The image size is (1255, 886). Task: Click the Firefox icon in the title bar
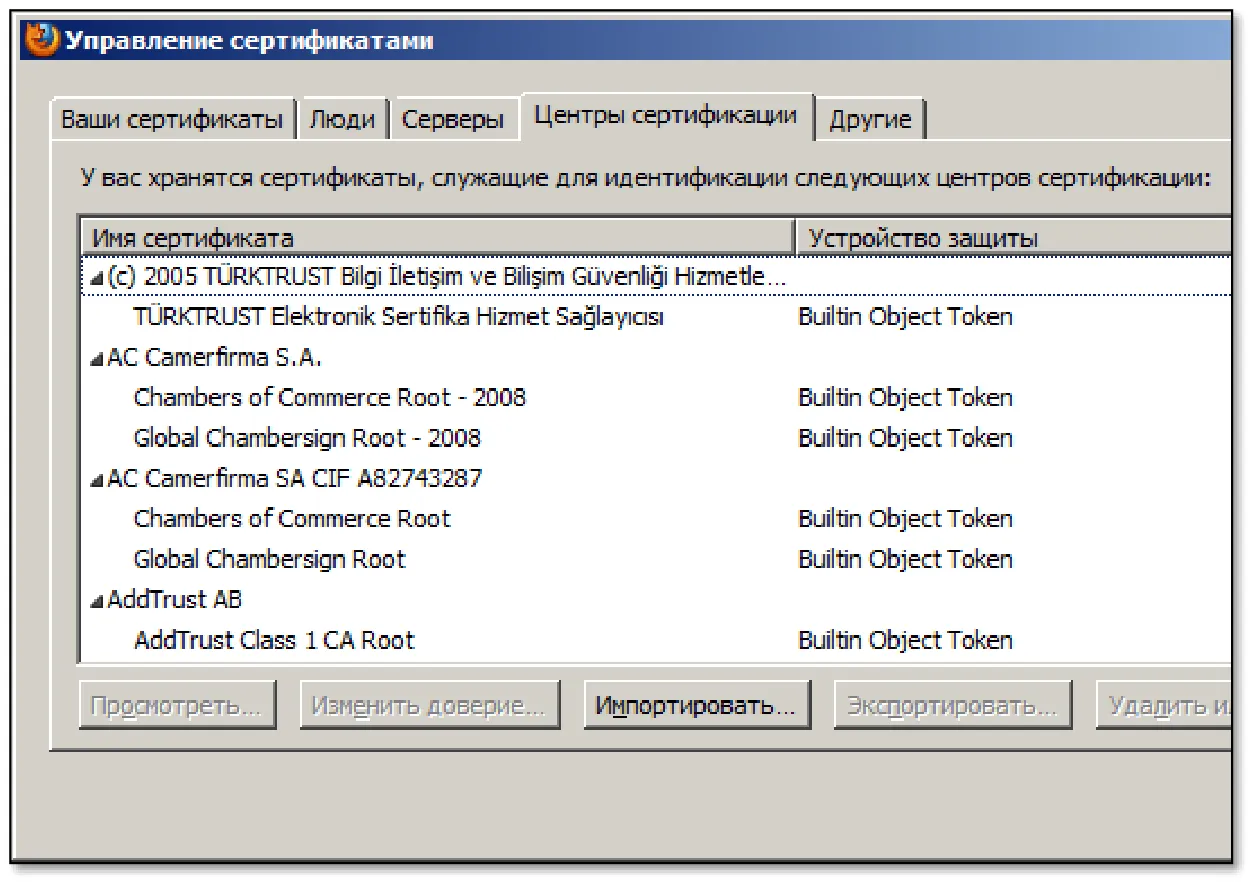click(41, 40)
